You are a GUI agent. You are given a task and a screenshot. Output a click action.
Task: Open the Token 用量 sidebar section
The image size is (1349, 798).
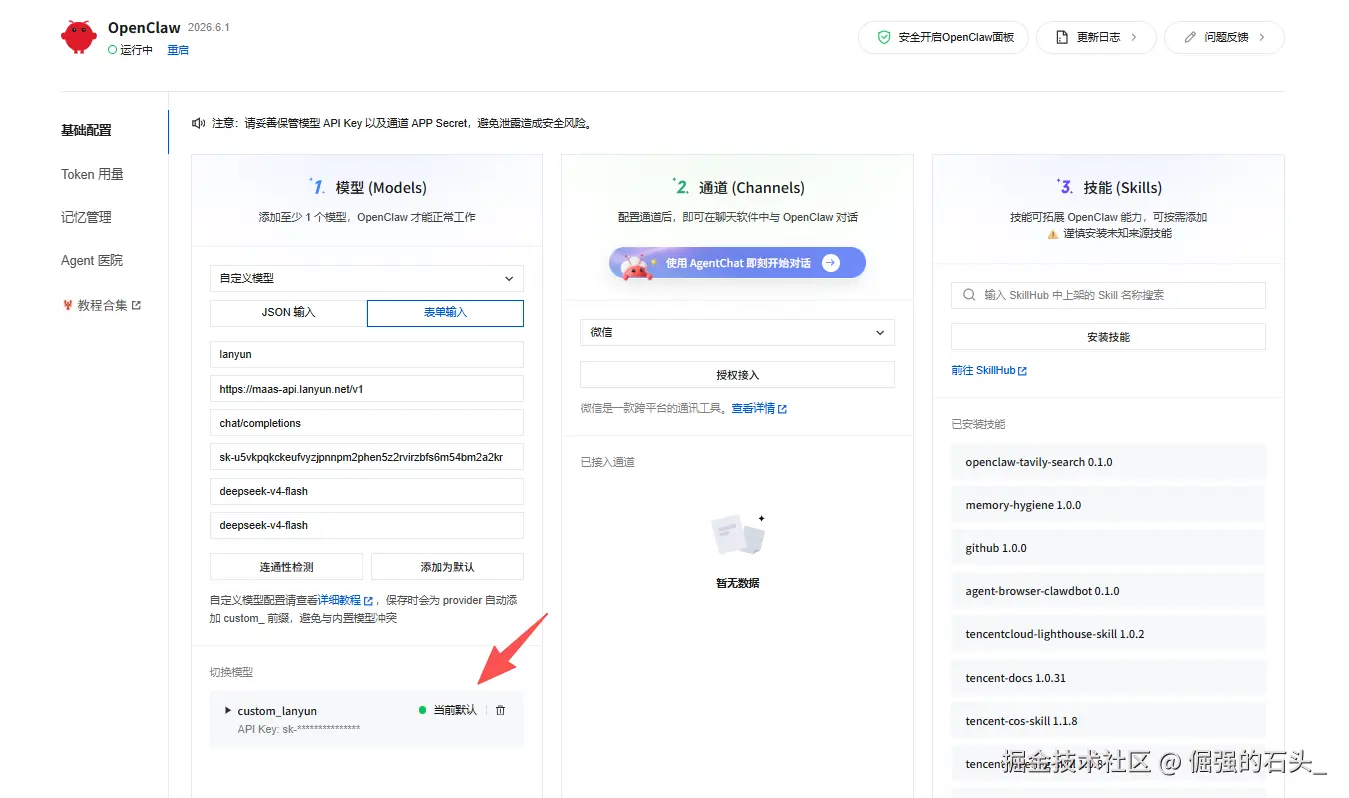point(92,174)
